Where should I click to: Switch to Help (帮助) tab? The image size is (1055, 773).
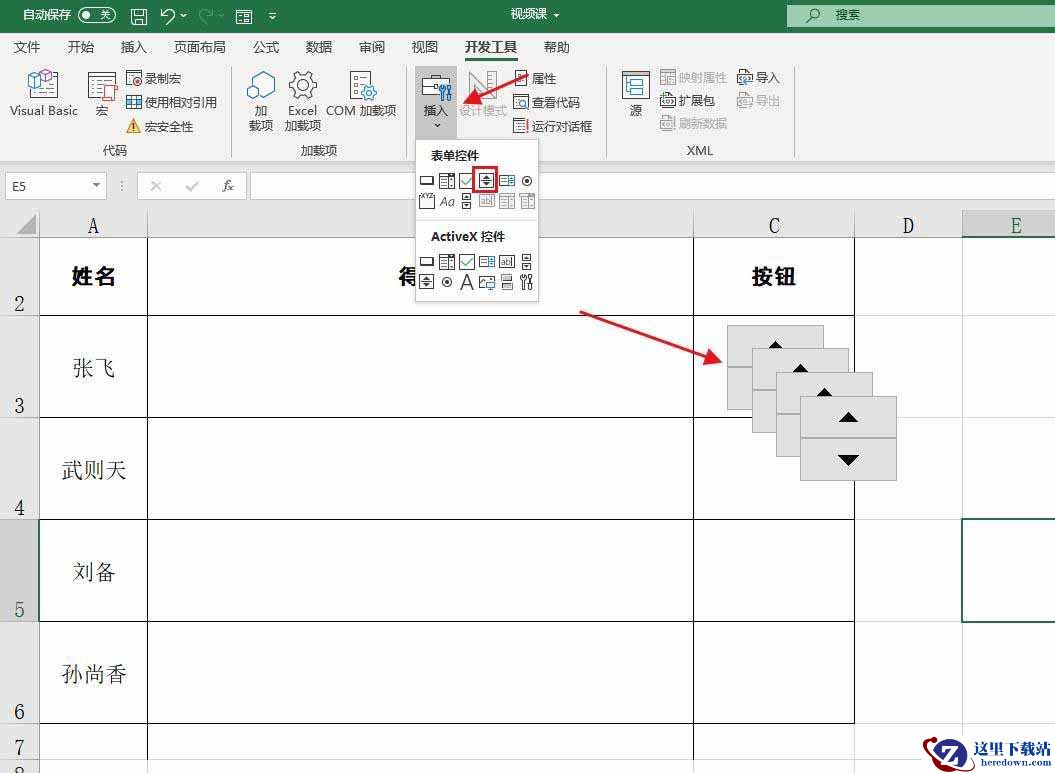point(556,47)
